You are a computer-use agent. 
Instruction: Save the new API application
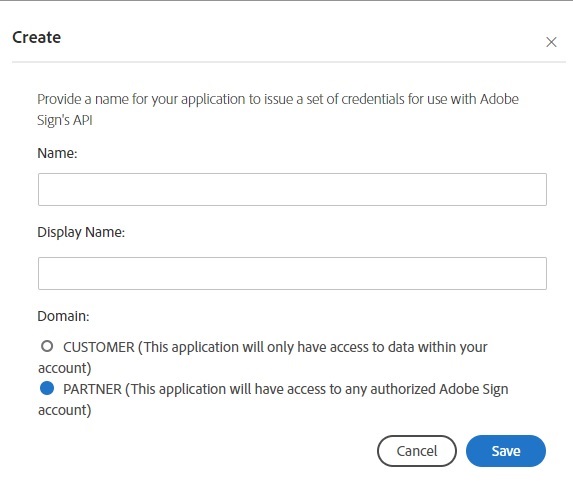pos(506,451)
